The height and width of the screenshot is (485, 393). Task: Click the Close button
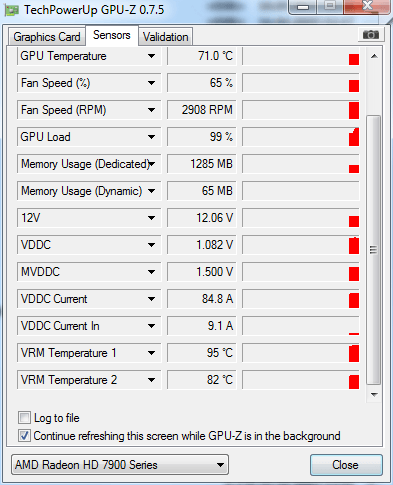(346, 465)
